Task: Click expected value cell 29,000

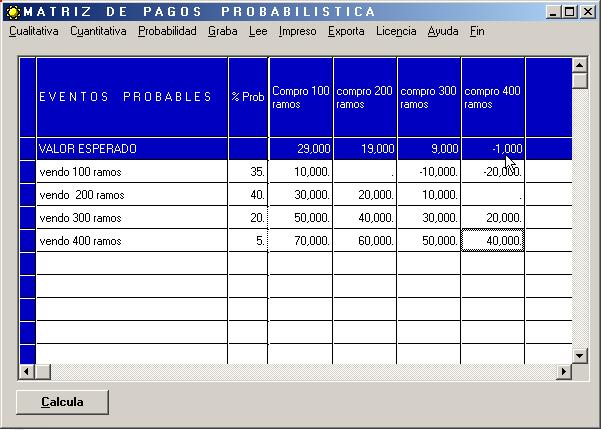Action: pyautogui.click(x=300, y=149)
